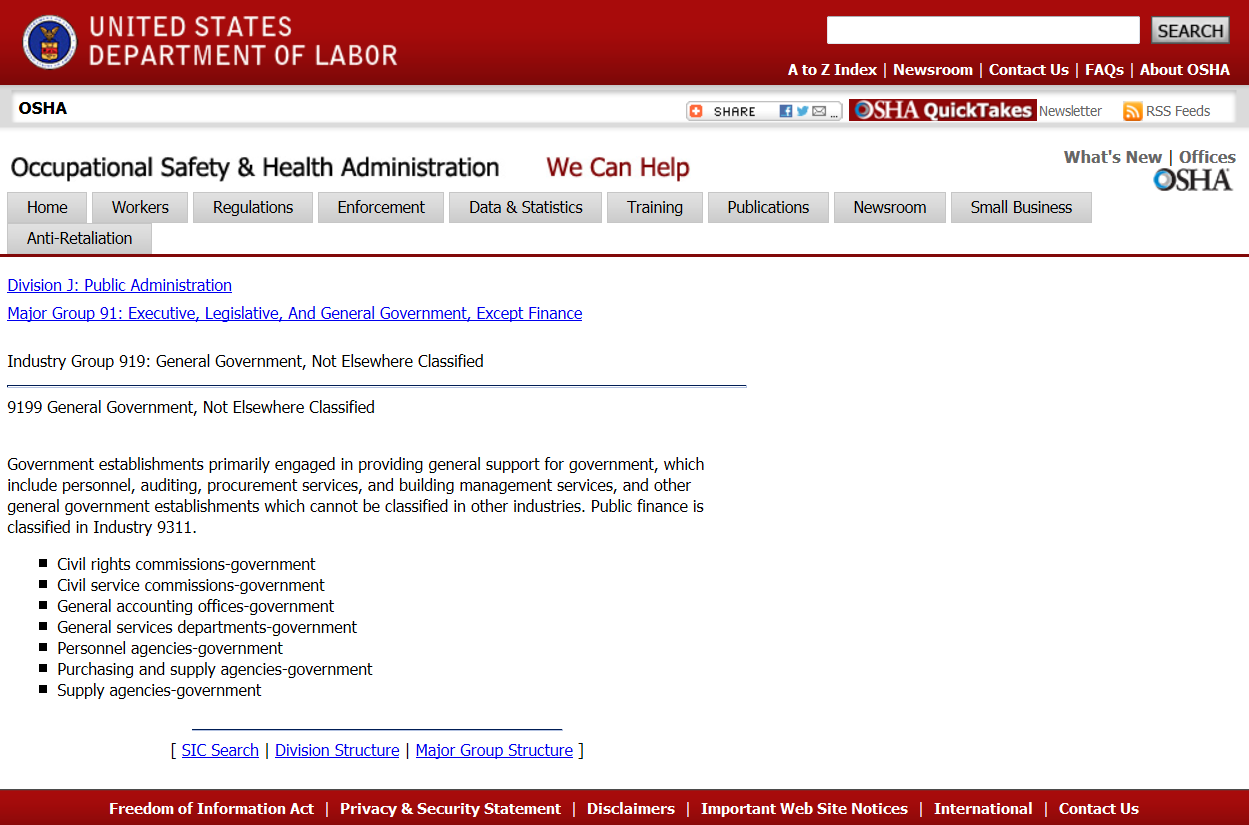Image resolution: width=1249 pixels, height=825 pixels.
Task: Open the Major Group 91 link
Action: 294,313
